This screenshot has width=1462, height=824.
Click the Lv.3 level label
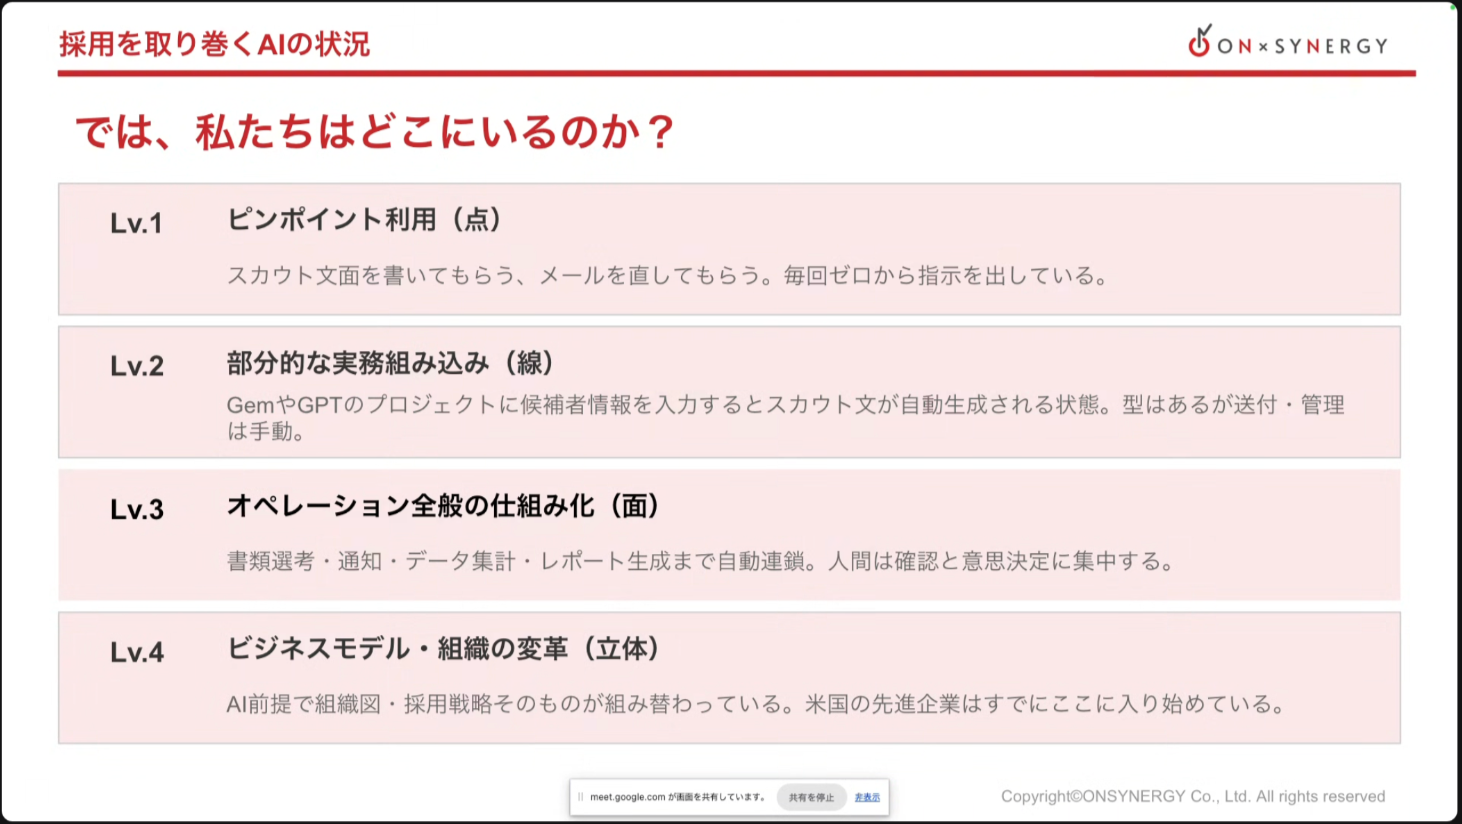click(137, 509)
